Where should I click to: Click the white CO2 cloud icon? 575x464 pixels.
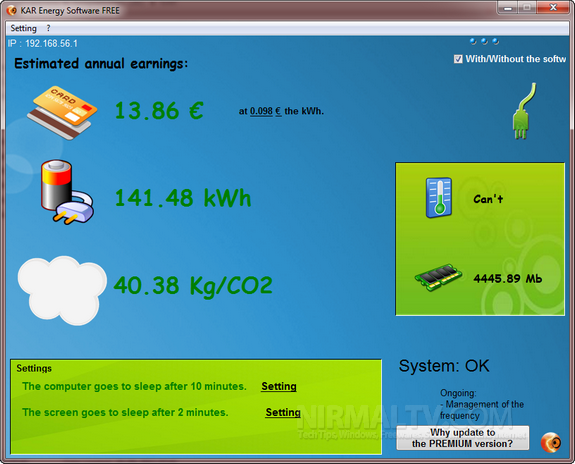click(62, 290)
